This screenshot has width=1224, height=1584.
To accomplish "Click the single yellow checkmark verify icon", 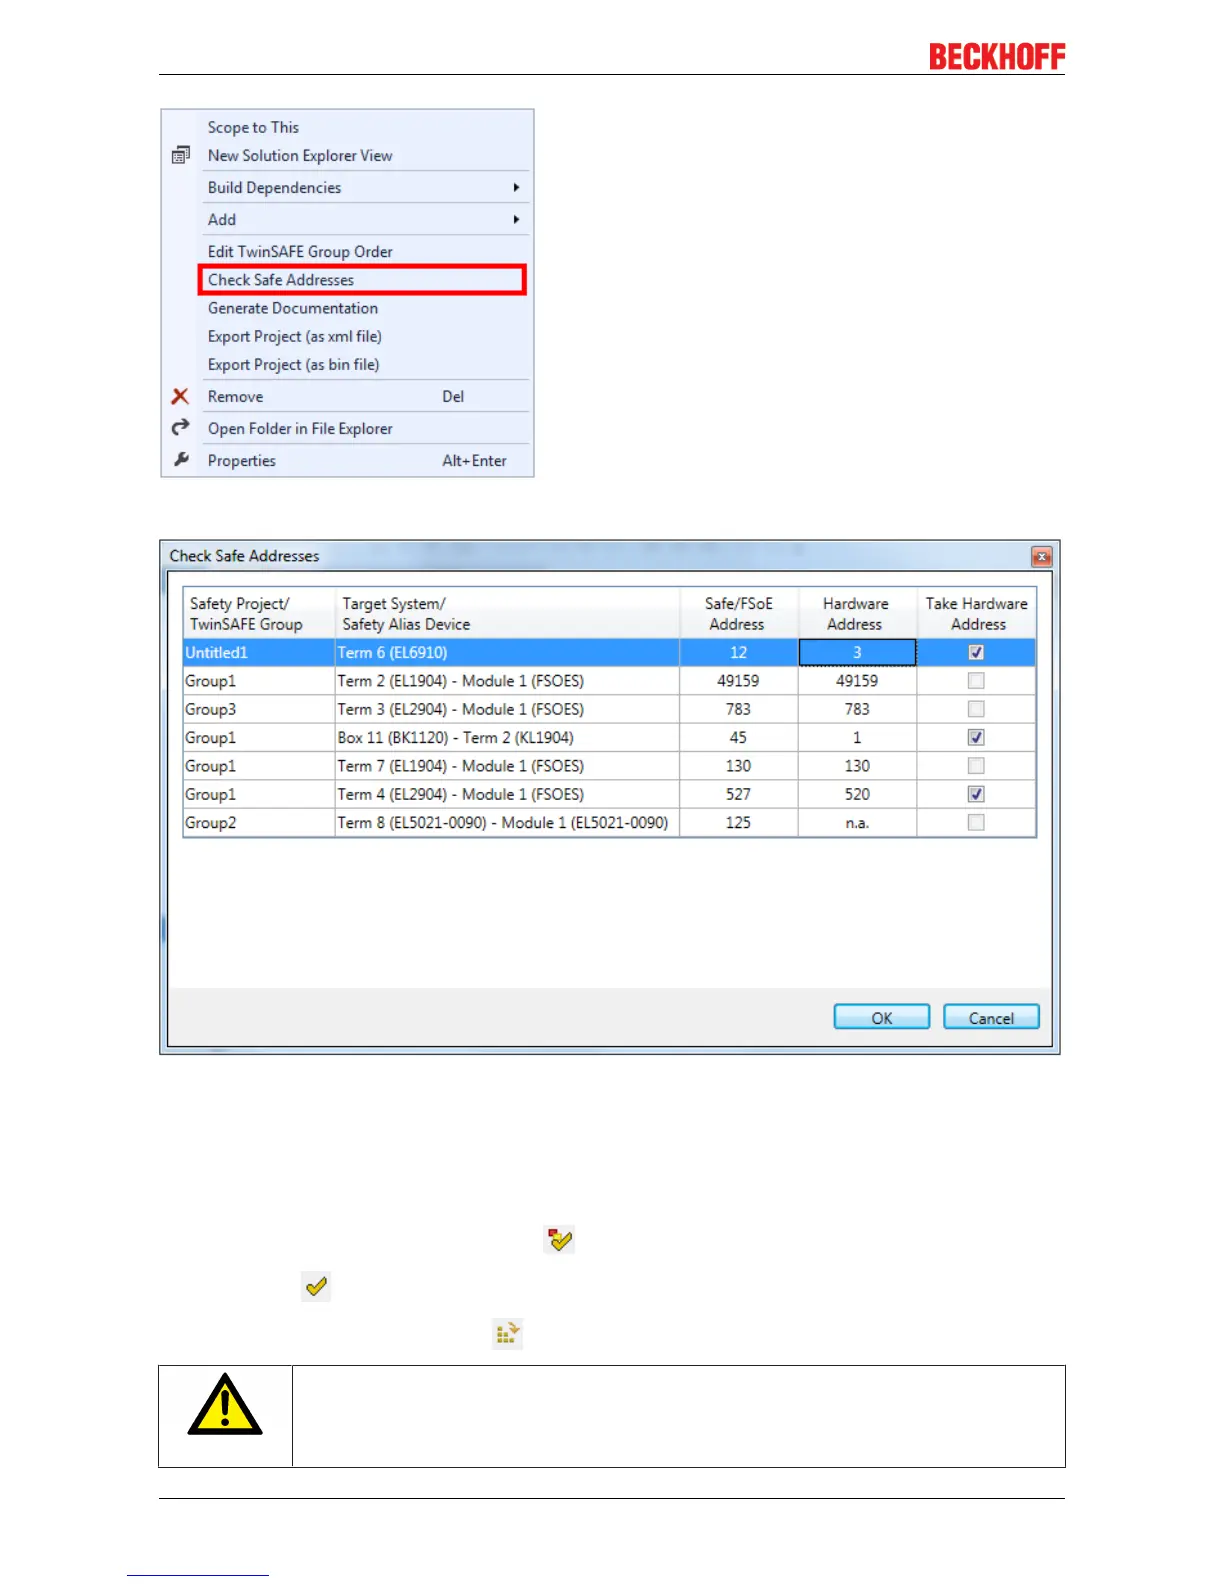I will [316, 1286].
